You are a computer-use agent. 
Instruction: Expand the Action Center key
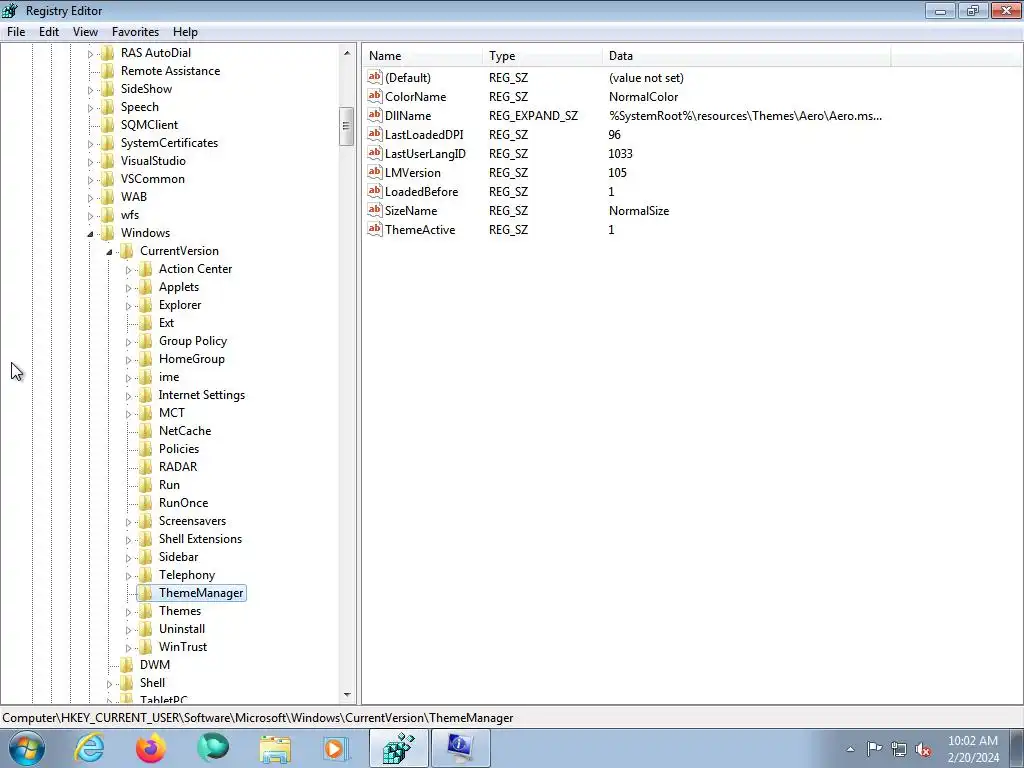coord(128,269)
